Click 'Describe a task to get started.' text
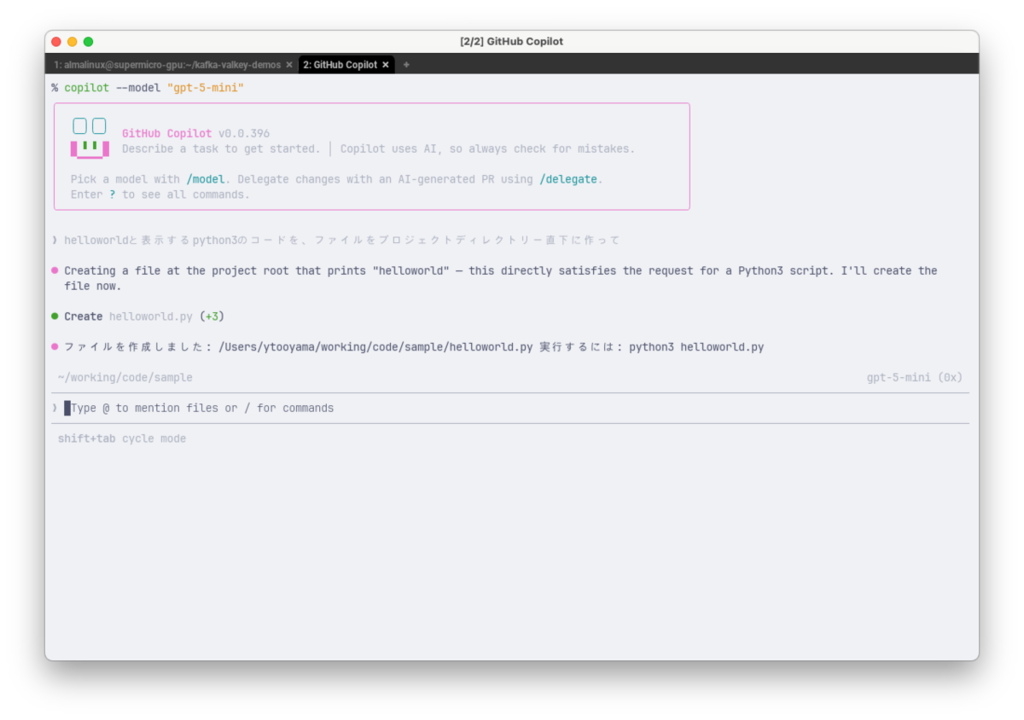Viewport: 1024px width, 720px height. point(221,149)
